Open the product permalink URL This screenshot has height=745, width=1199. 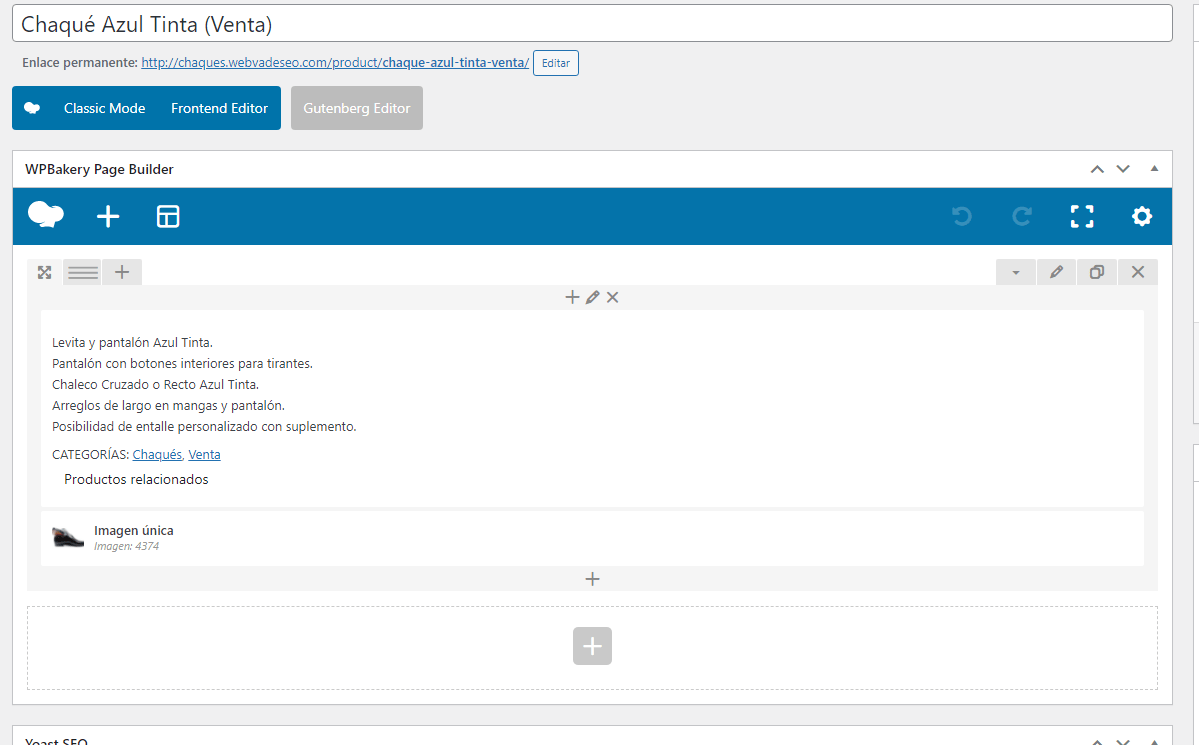click(335, 63)
